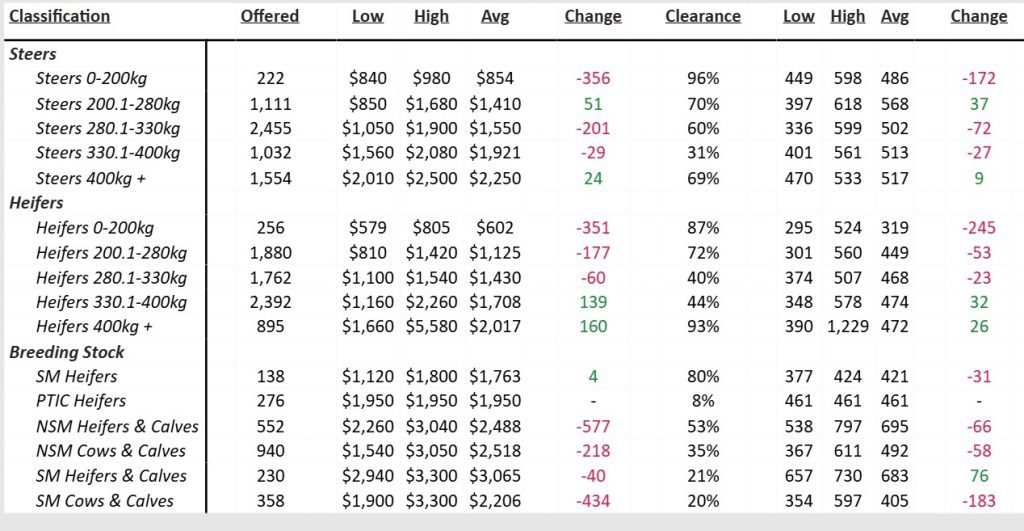Screen dimensions: 1024x531
Task: Click the 1,229 high cents value
Action: tap(847, 327)
